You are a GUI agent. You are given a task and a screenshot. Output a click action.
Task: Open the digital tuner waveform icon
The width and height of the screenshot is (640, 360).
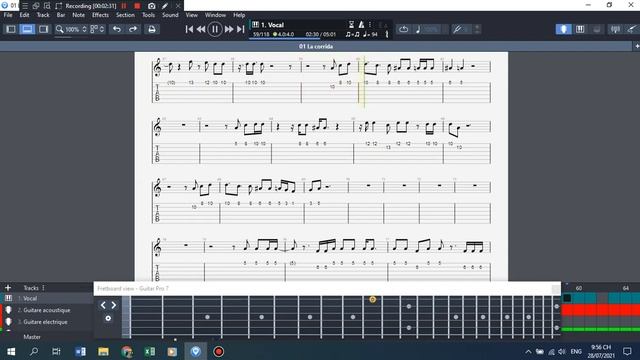pos(615,29)
